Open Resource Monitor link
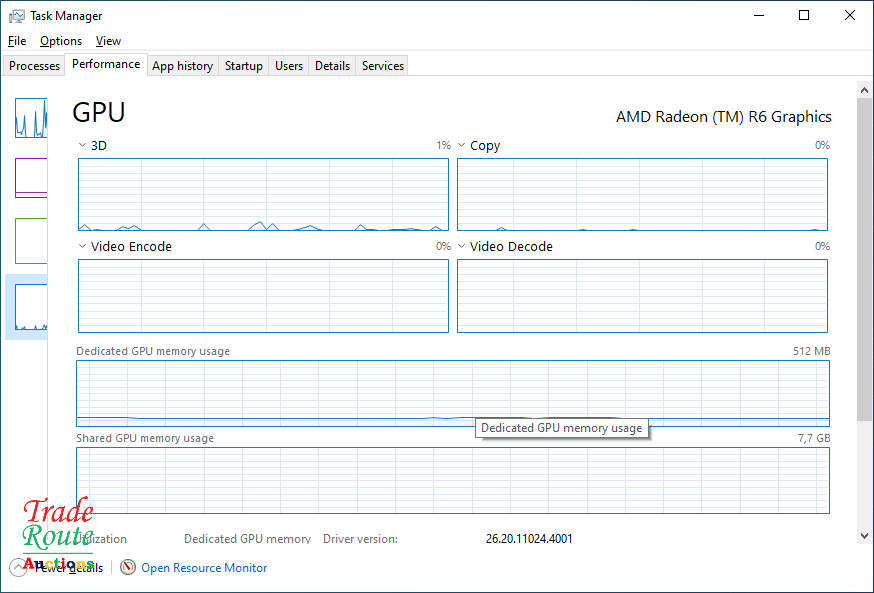This screenshot has height=593, width=874. coord(204,568)
